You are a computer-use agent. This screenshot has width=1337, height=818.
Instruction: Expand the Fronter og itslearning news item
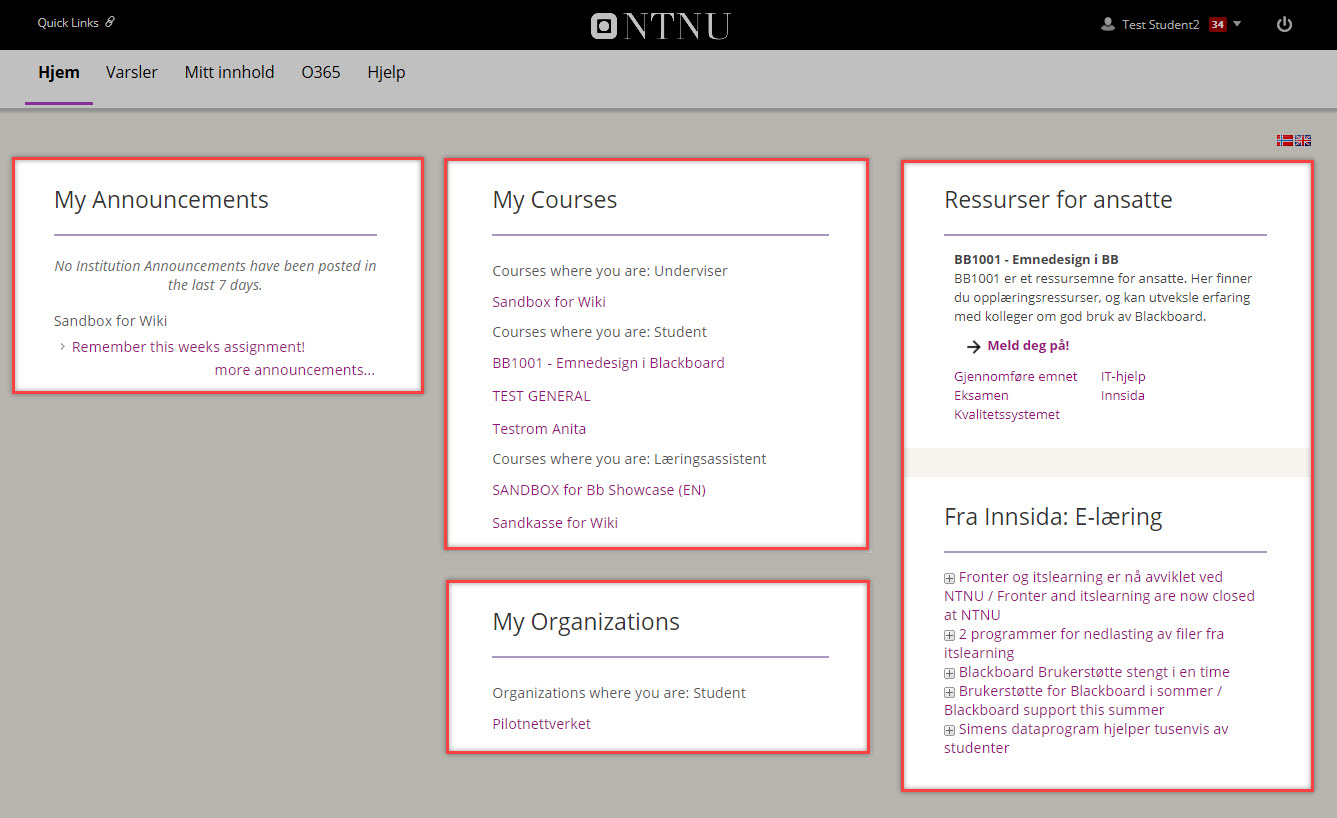point(949,578)
